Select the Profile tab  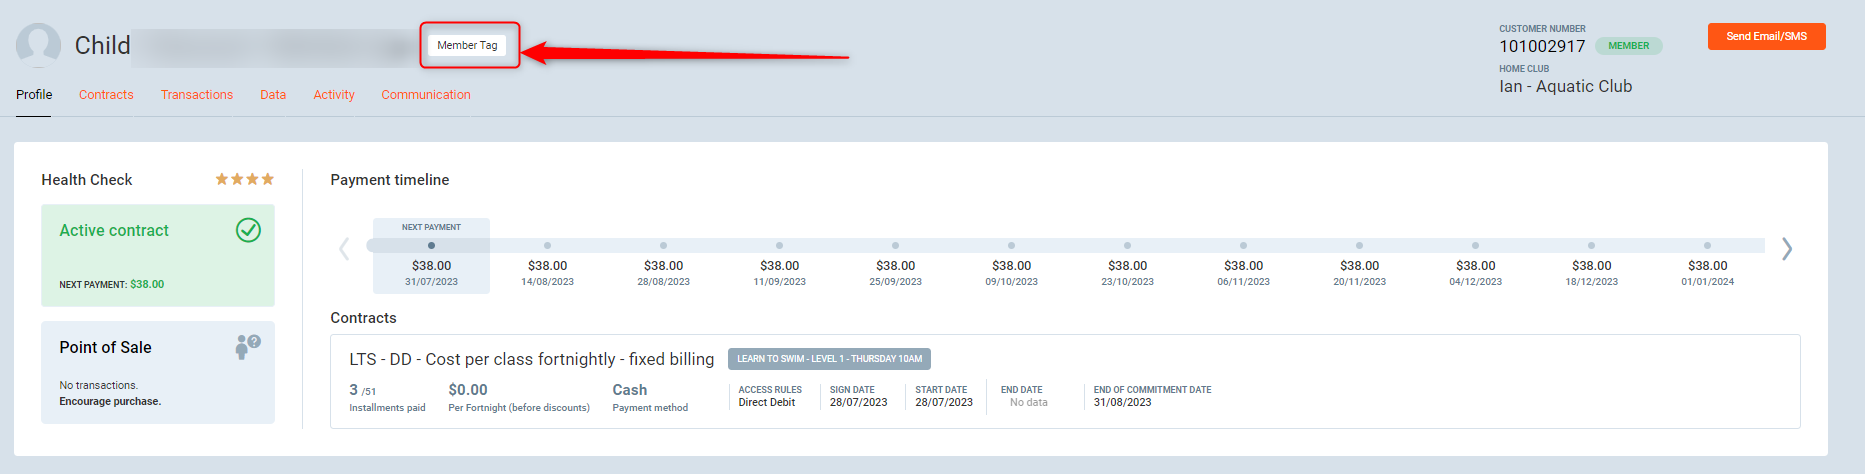coord(34,95)
